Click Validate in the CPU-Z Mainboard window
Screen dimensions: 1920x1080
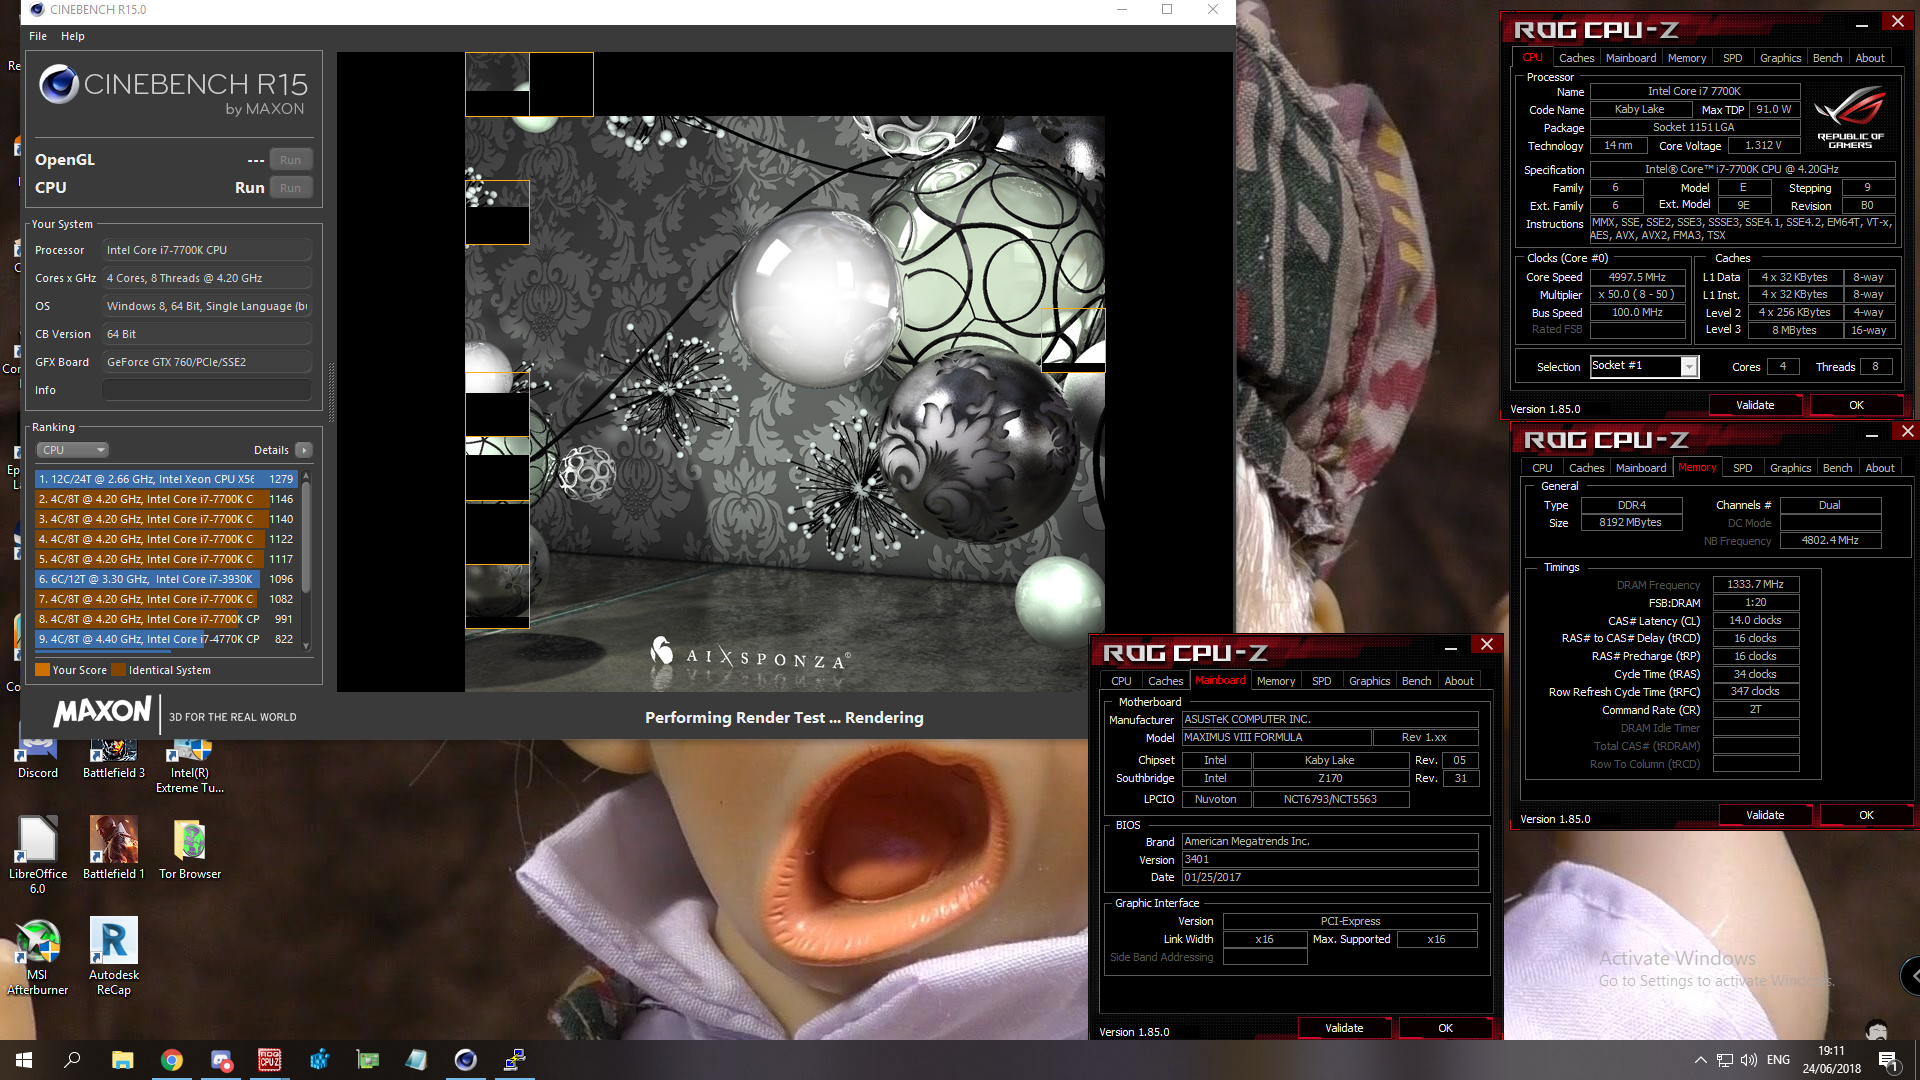(x=1344, y=1028)
